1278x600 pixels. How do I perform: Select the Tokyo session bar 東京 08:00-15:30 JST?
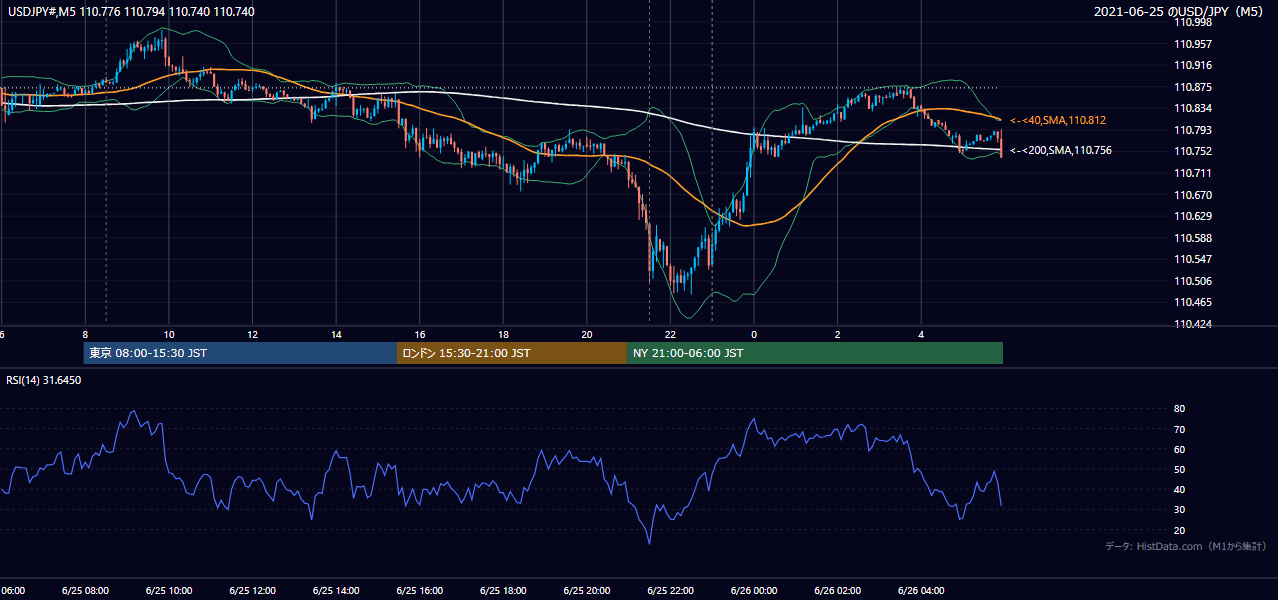pyautogui.click(x=240, y=353)
